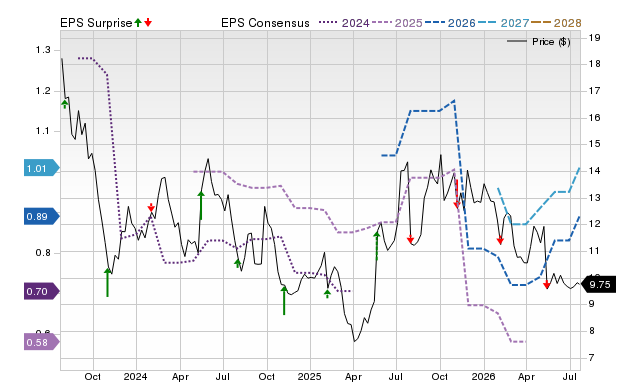Image resolution: width=640 pixels, height=382 pixels.
Task: Click the Oct label just before 2025
Action: 267,376
